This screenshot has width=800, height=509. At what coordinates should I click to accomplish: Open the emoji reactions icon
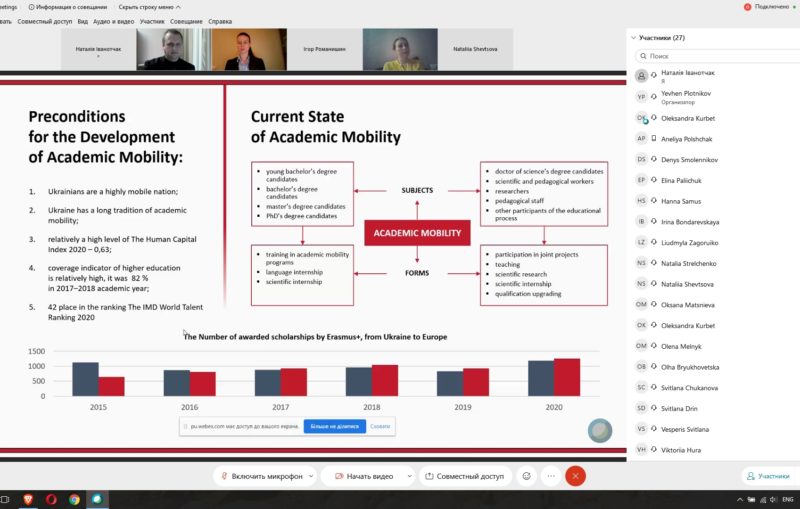pyautogui.click(x=525, y=477)
